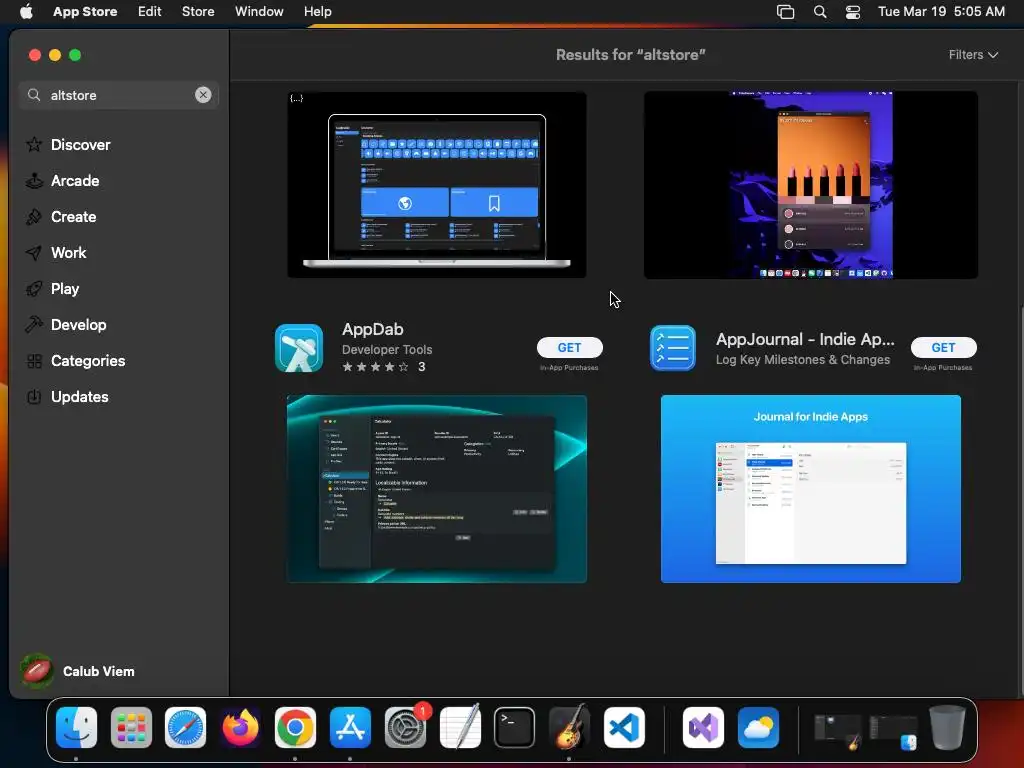Viewport: 1024px width, 768px height.
Task: Open System Settings from the dock
Action: pyautogui.click(x=405, y=728)
